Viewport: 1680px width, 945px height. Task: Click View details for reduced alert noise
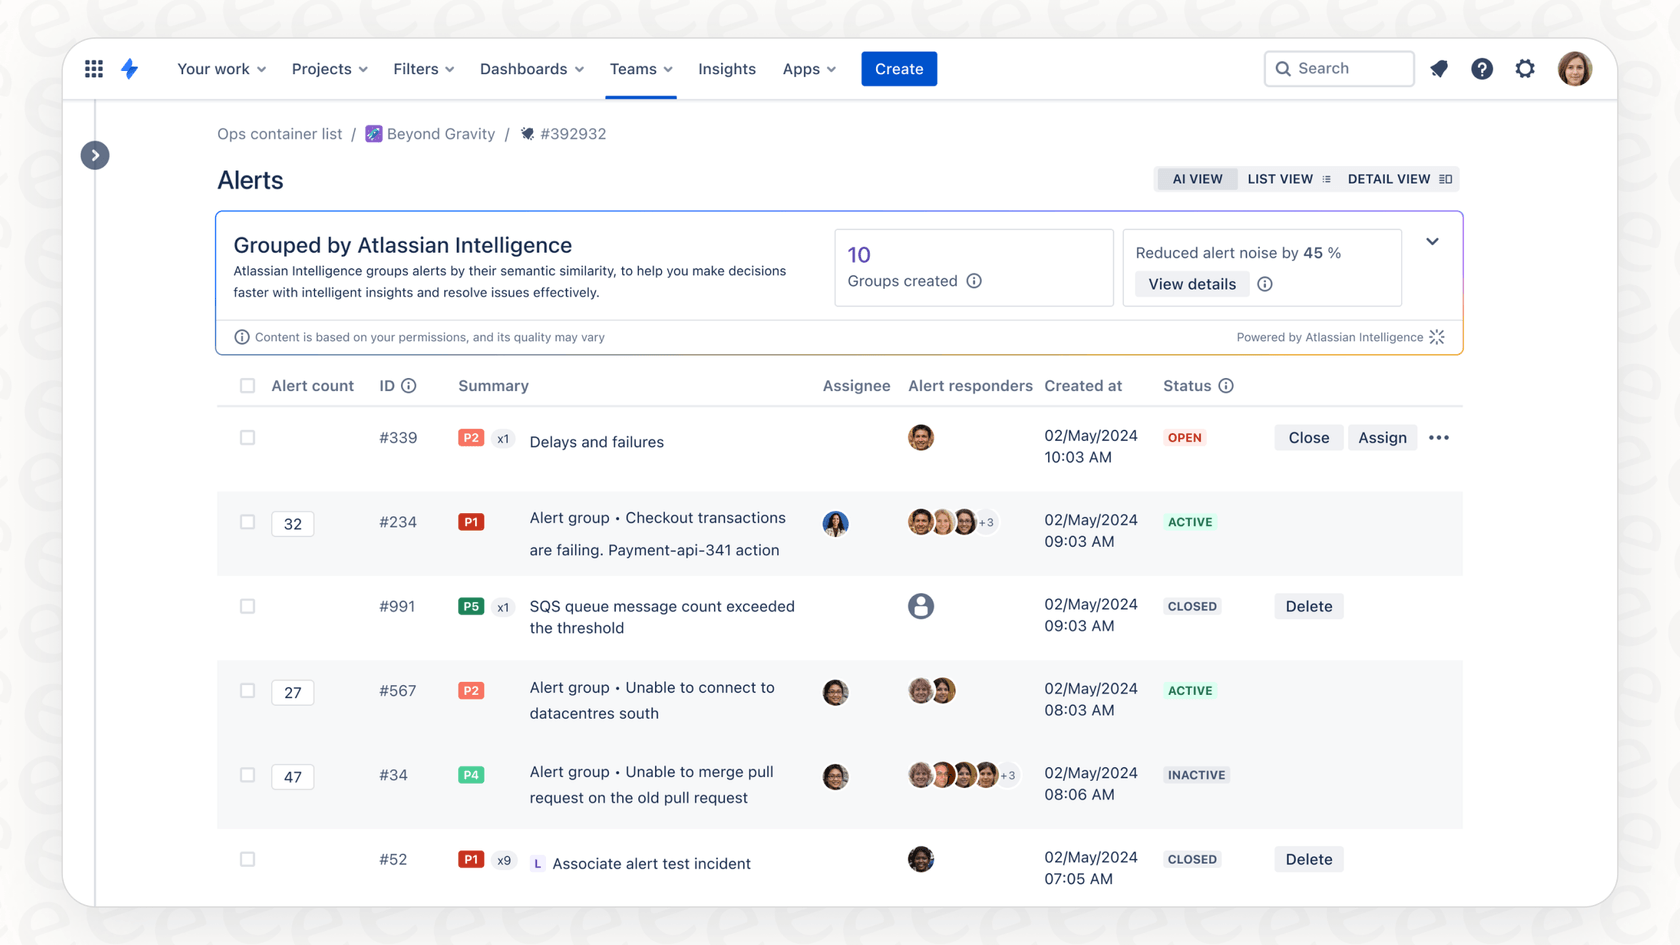(1191, 284)
